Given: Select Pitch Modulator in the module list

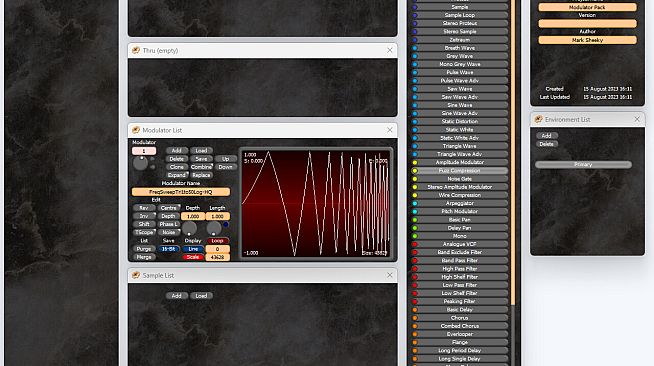Looking at the screenshot, I should [x=460, y=211].
